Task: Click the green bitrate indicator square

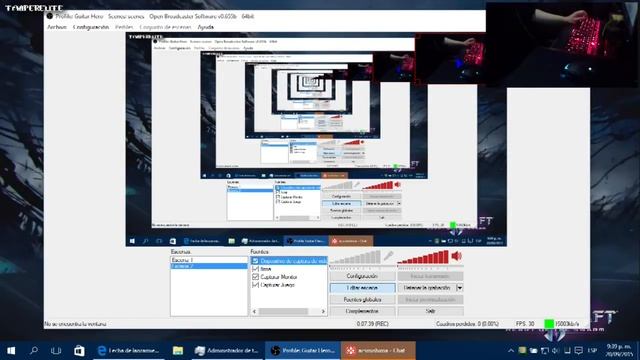Action: (549, 324)
